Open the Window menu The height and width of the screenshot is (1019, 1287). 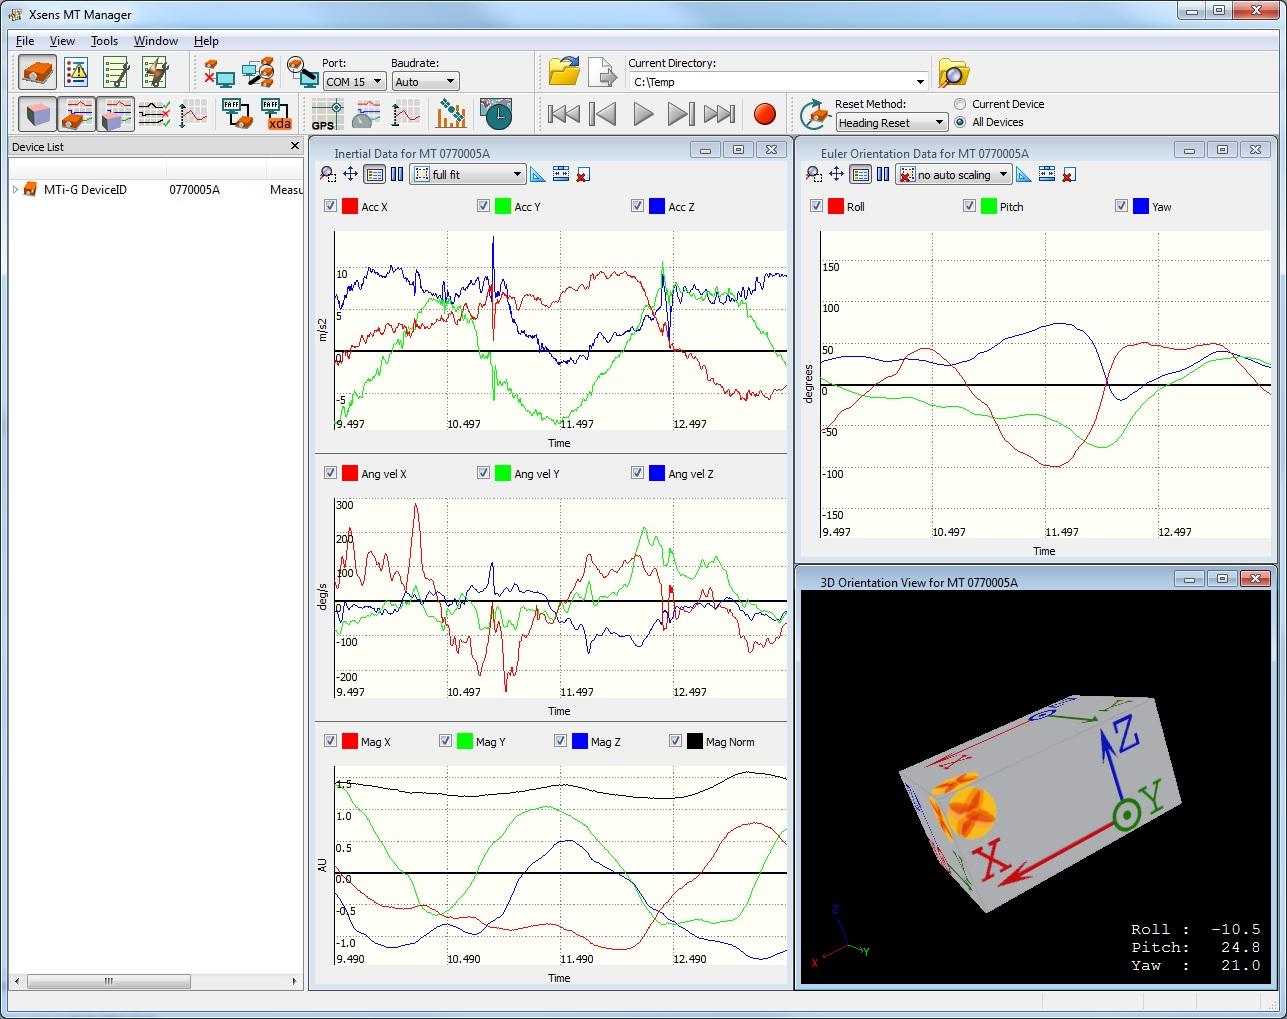tap(156, 41)
